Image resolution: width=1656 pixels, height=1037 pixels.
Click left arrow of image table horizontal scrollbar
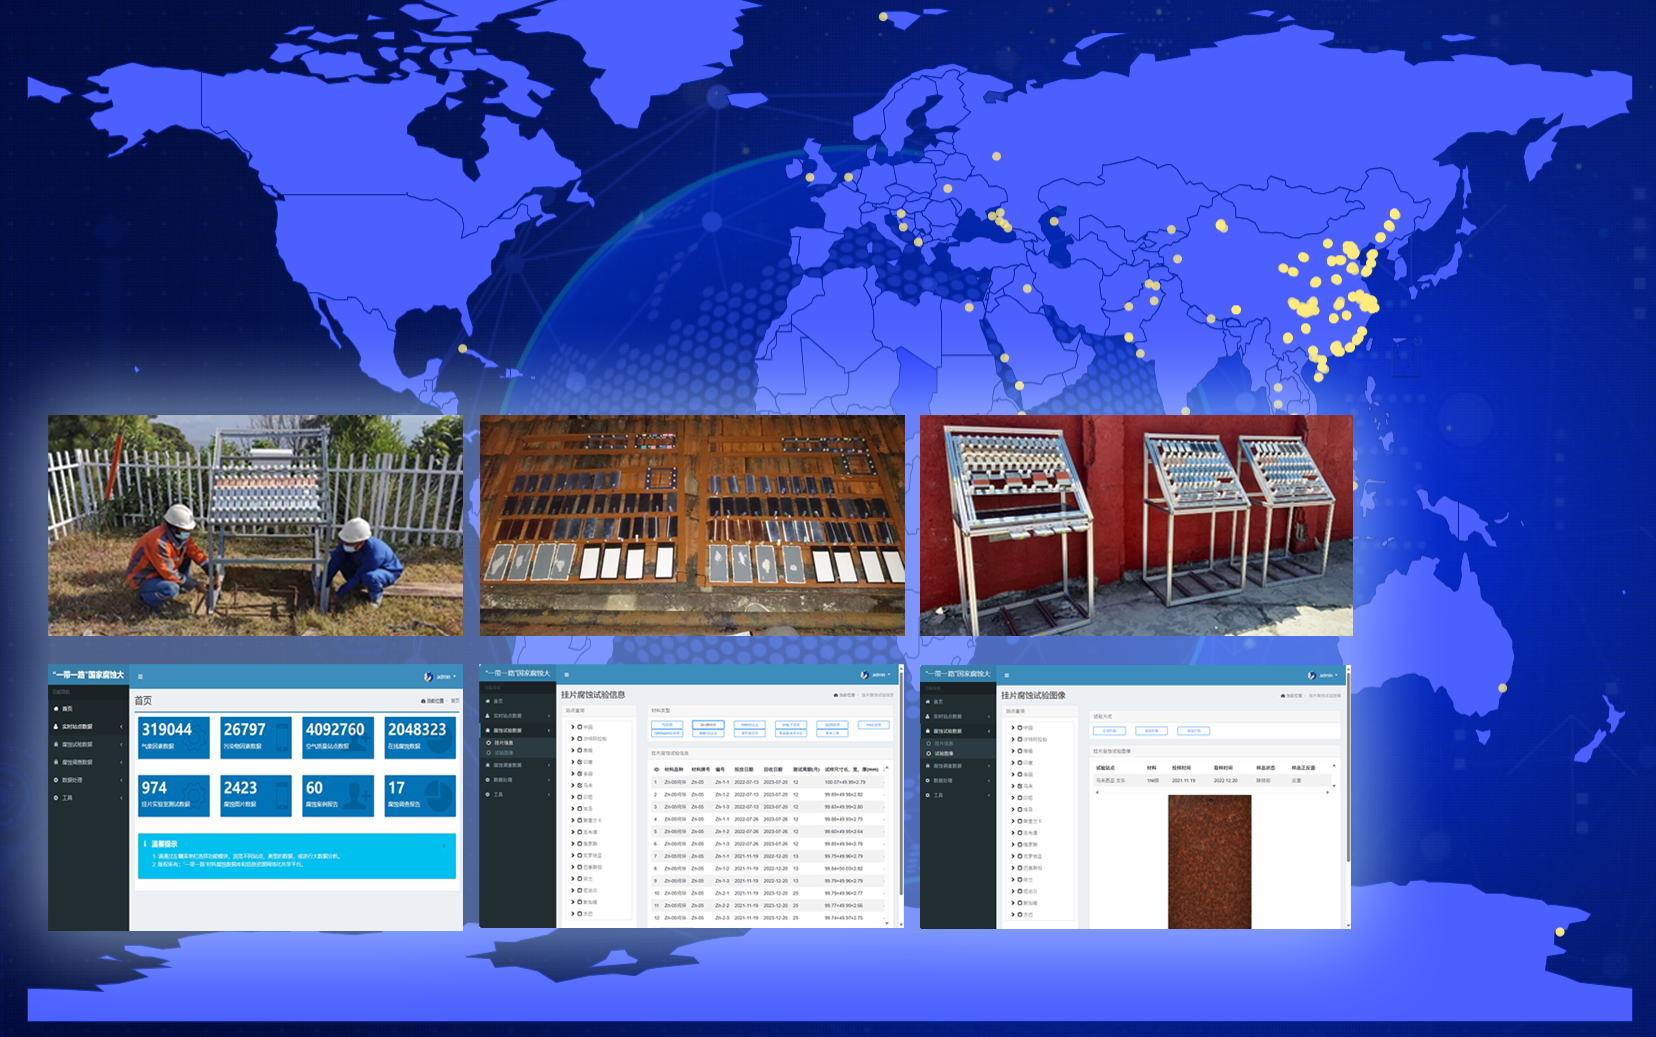(x=1097, y=792)
